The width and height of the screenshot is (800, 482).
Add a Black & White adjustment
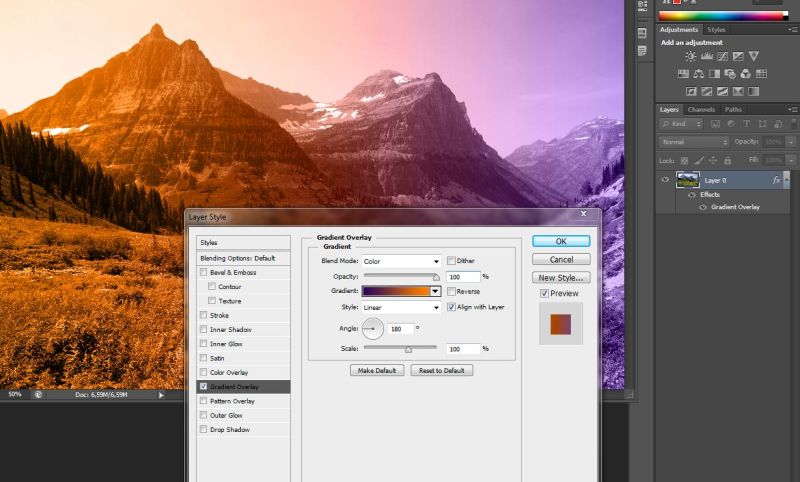(714, 74)
